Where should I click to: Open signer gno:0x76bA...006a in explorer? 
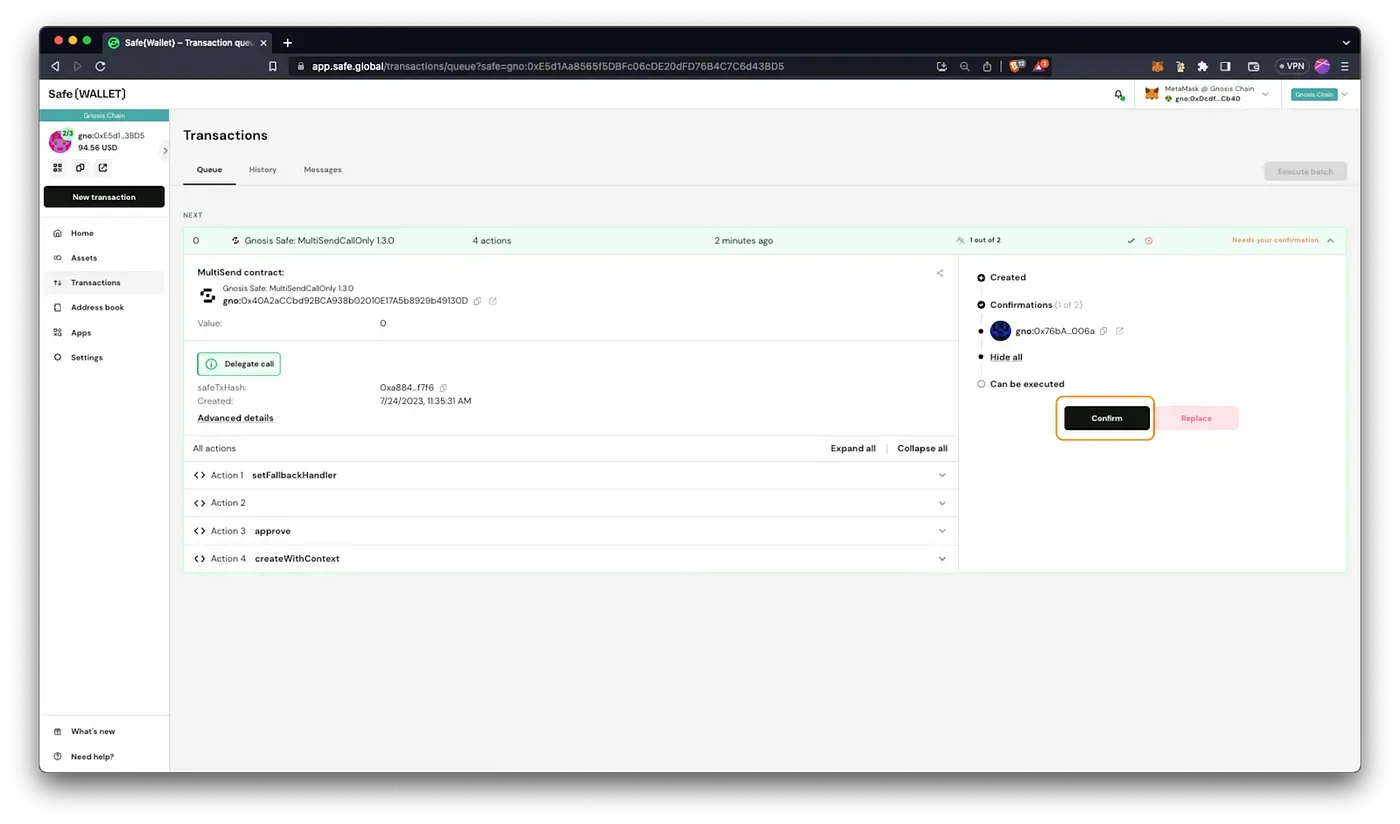[x=1119, y=331]
